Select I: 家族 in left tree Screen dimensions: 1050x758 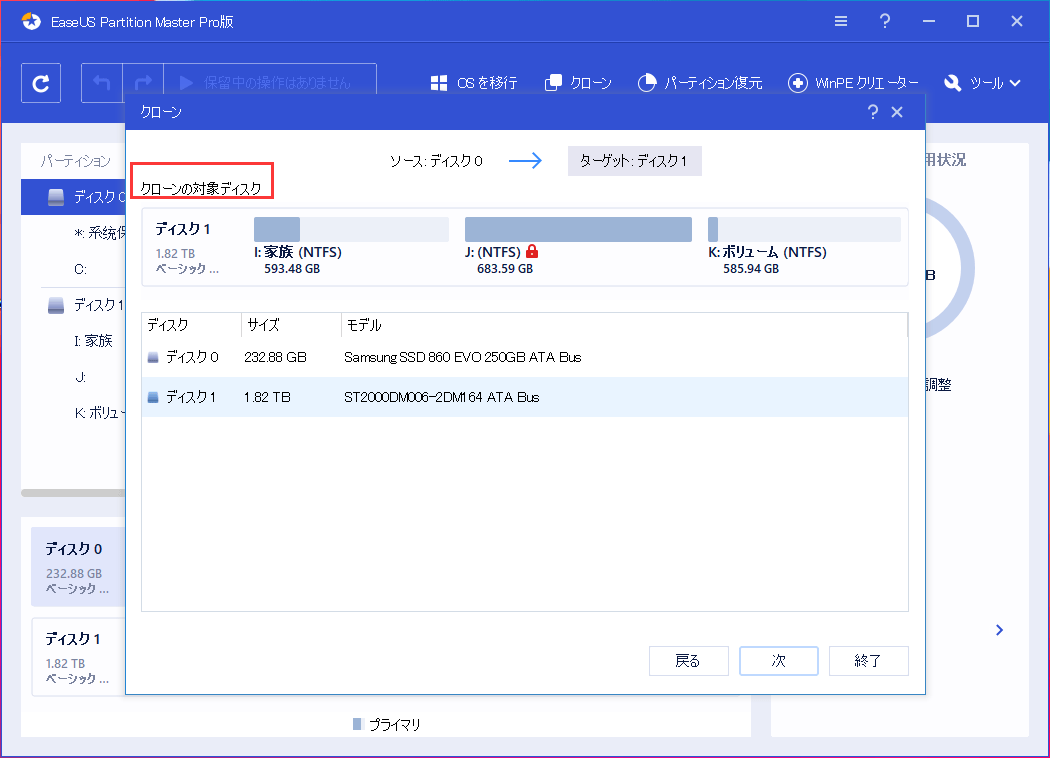[93, 341]
